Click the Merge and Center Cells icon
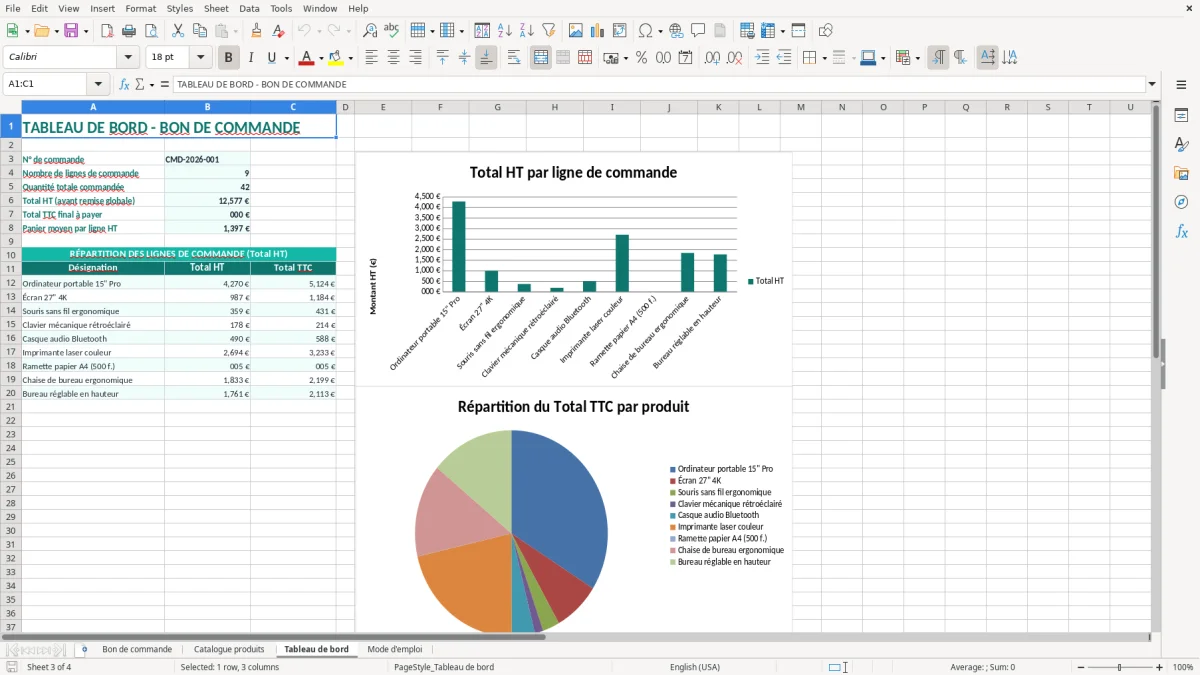Viewport: 1200px width, 675px height. (x=541, y=58)
